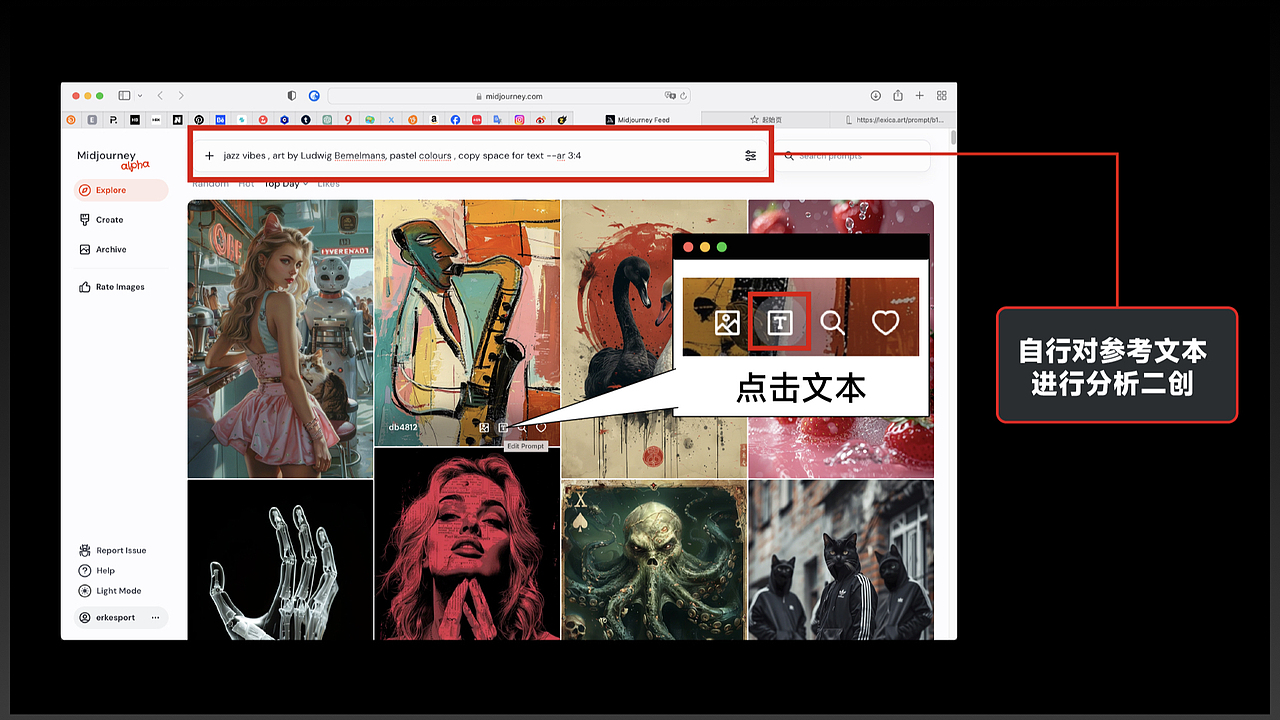1280x720 pixels.
Task: Switch to the Midjourney Feed tab
Action: tap(638, 120)
